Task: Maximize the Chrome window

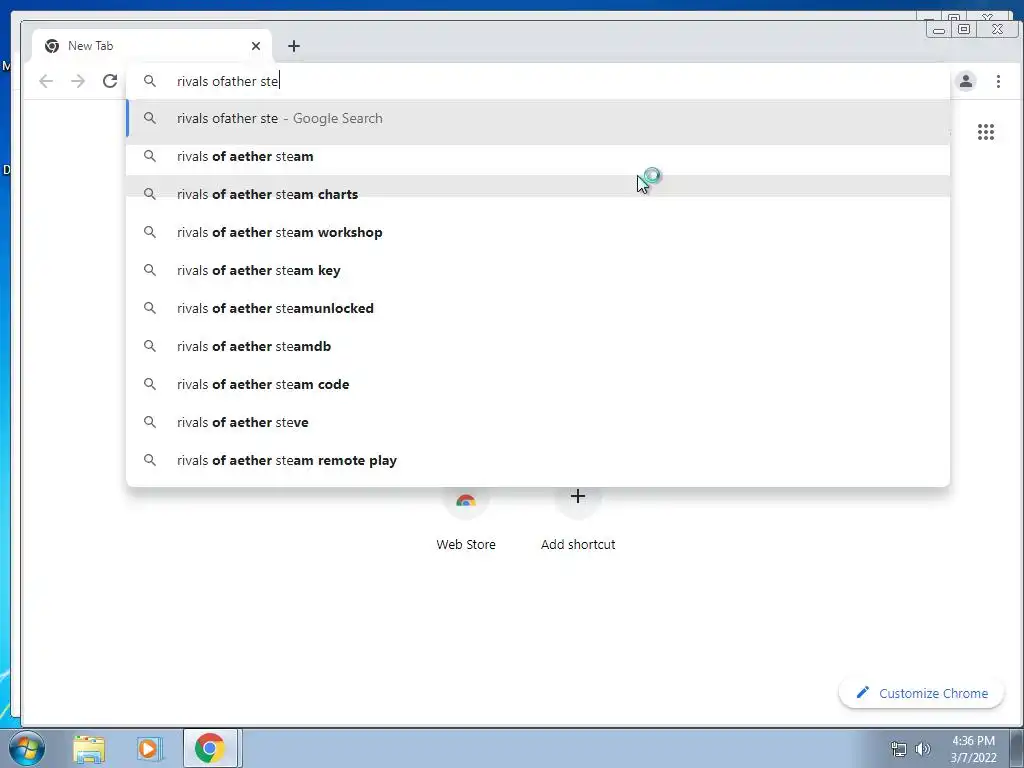Action: pos(964,29)
